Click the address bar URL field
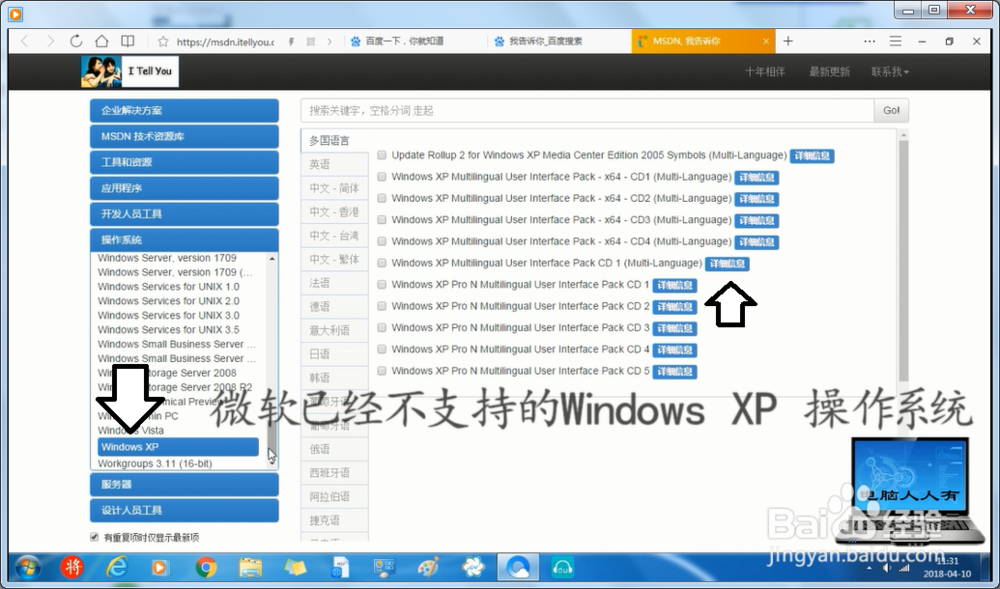 (x=225, y=41)
